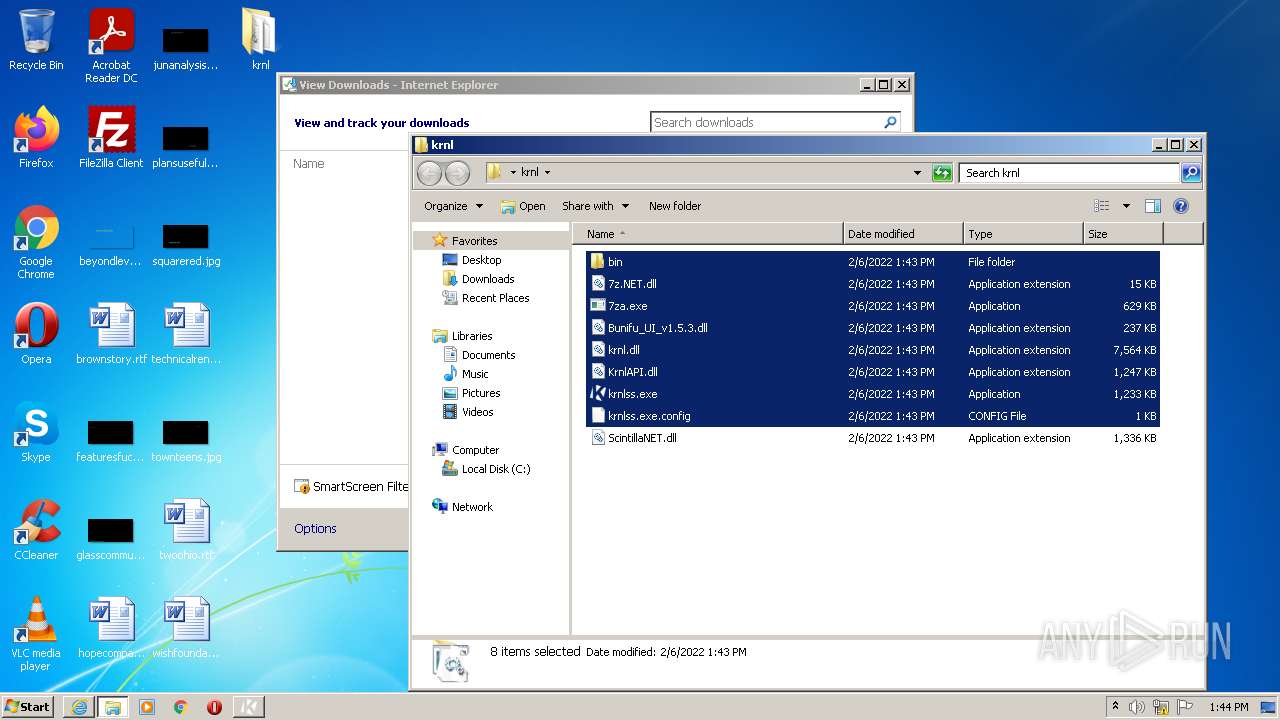Open the Videos library
Image resolution: width=1280 pixels, height=720 pixels.
[477, 412]
